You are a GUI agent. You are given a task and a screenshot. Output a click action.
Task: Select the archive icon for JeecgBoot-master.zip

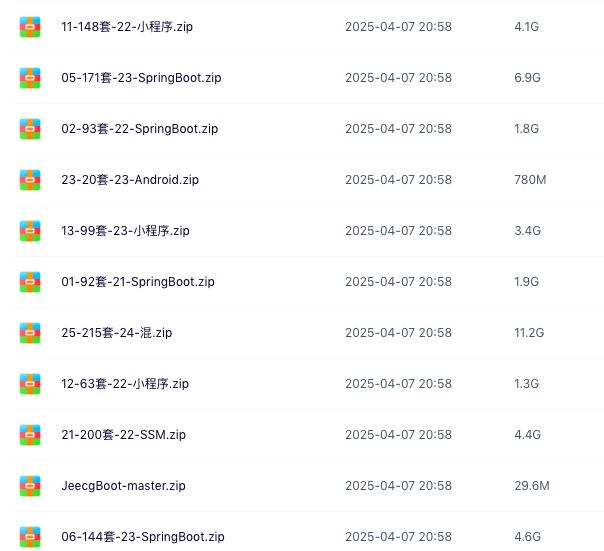tap(30, 486)
